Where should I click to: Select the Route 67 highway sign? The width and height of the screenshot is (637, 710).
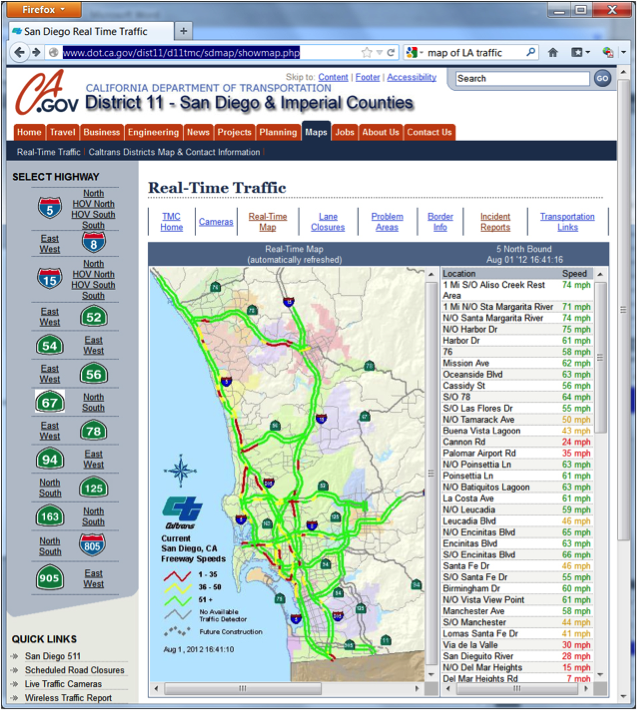[x=50, y=403]
